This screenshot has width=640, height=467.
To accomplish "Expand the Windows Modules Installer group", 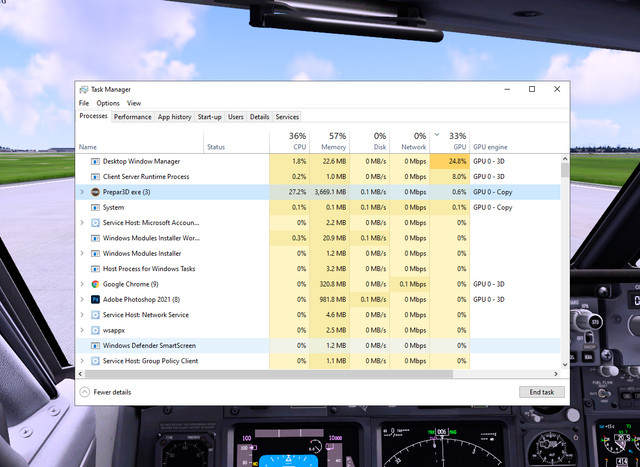I will click(x=82, y=254).
